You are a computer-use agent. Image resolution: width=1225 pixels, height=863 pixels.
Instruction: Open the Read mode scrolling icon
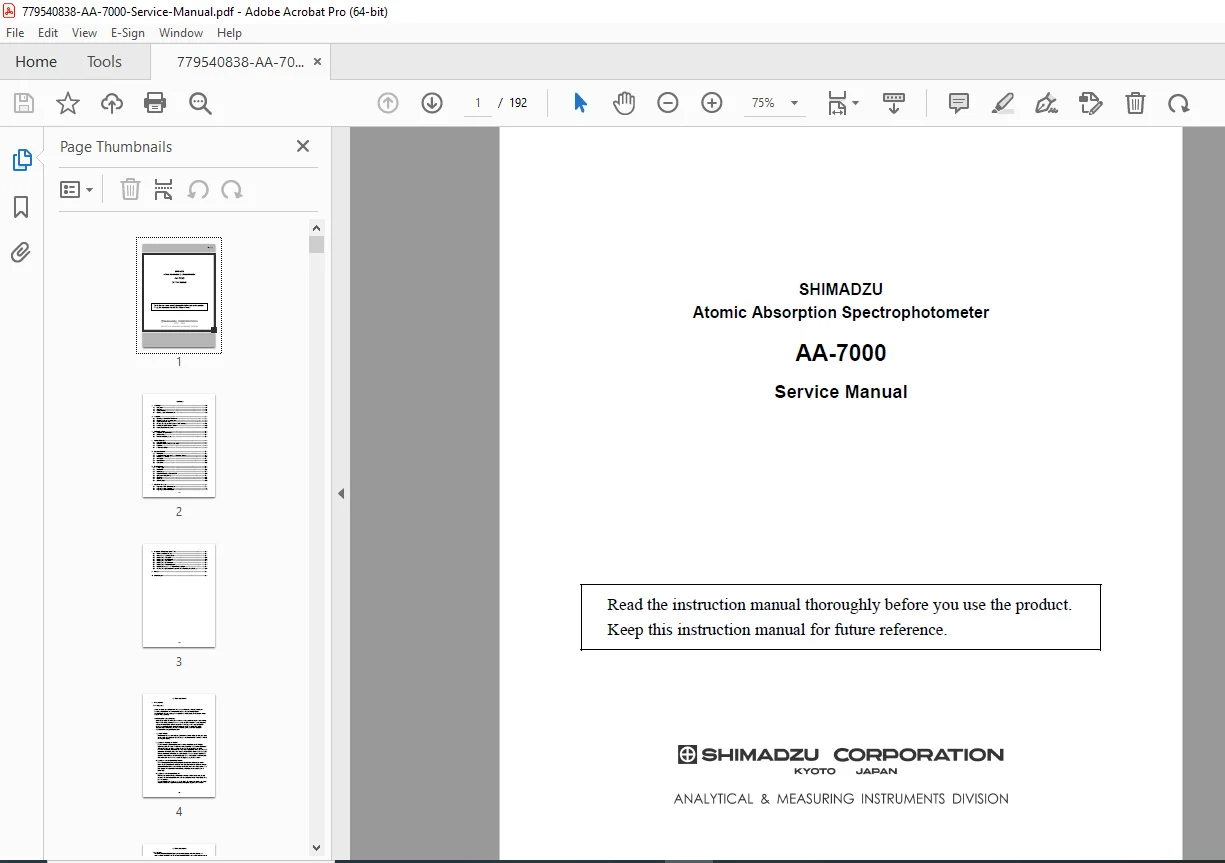tap(894, 103)
